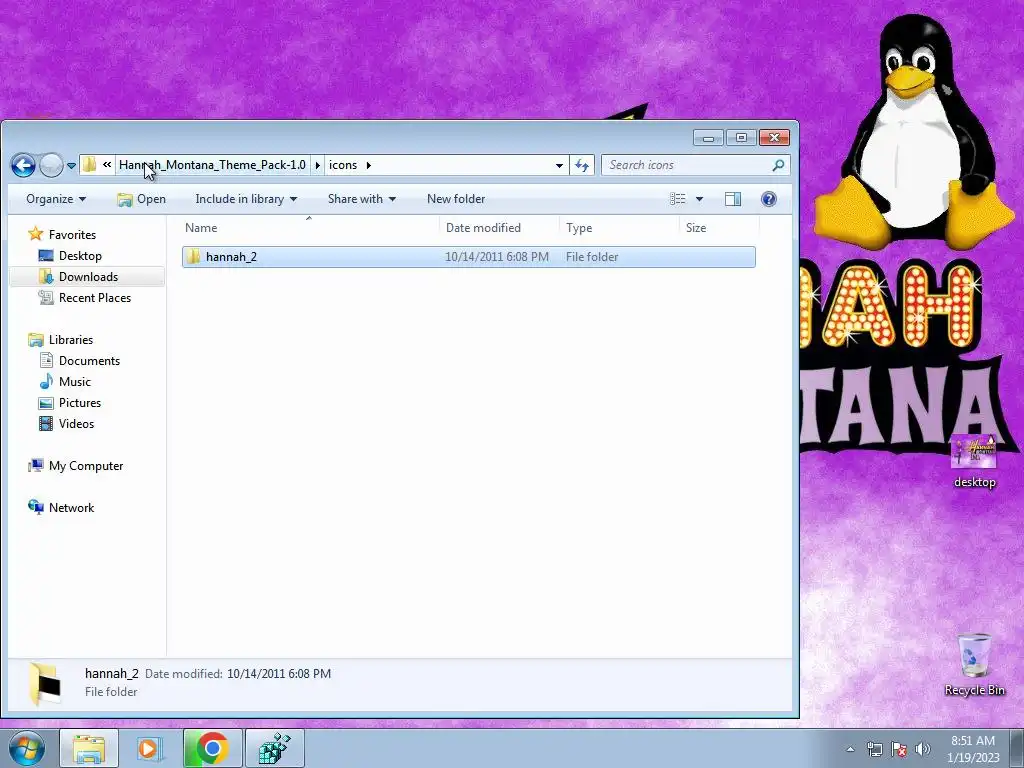The width and height of the screenshot is (1024, 768).
Task: Open Desktop in Favorites
Action: click(x=80, y=255)
